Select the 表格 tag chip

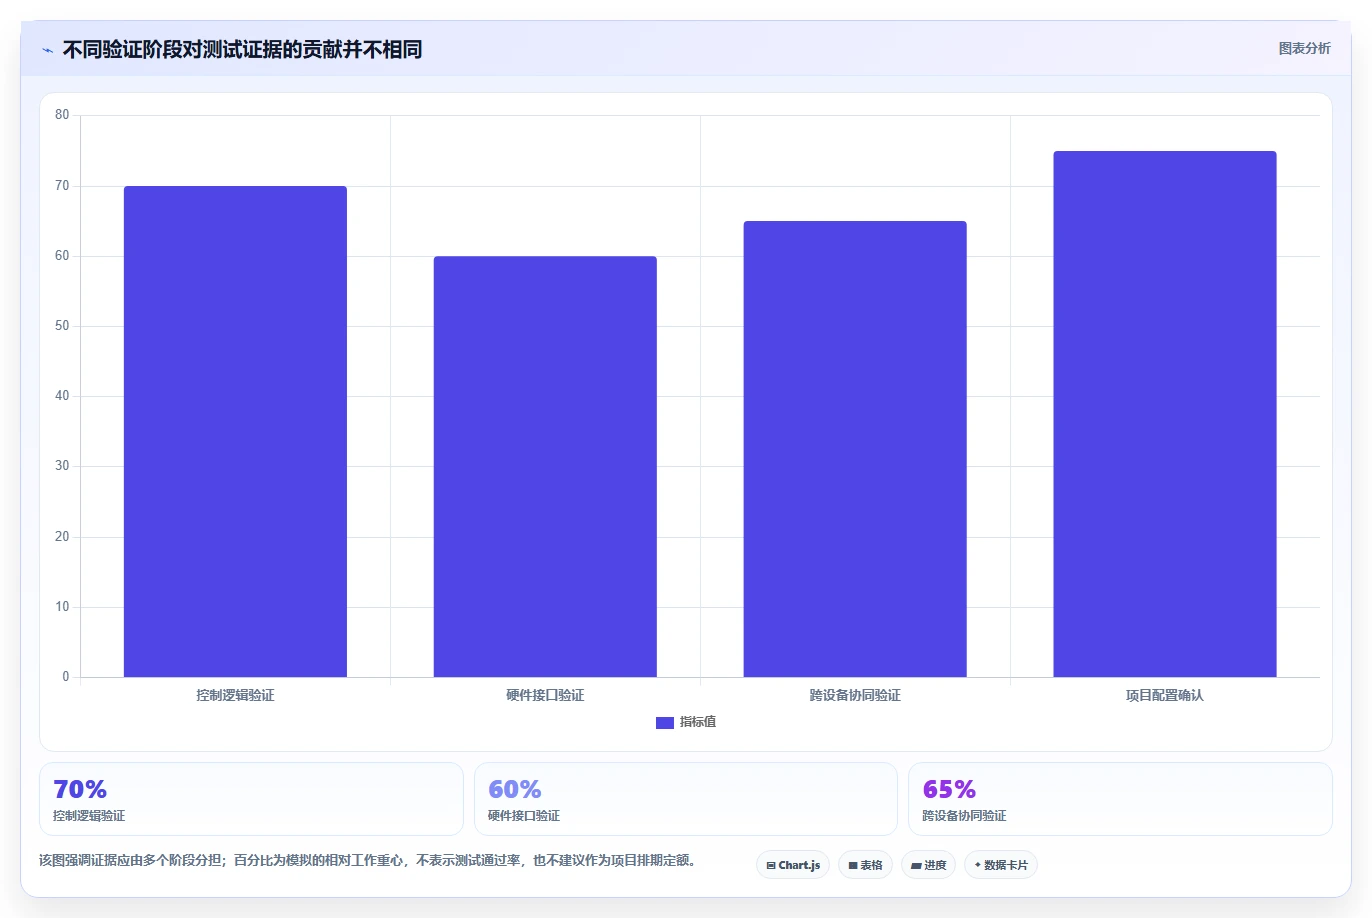tap(865, 865)
